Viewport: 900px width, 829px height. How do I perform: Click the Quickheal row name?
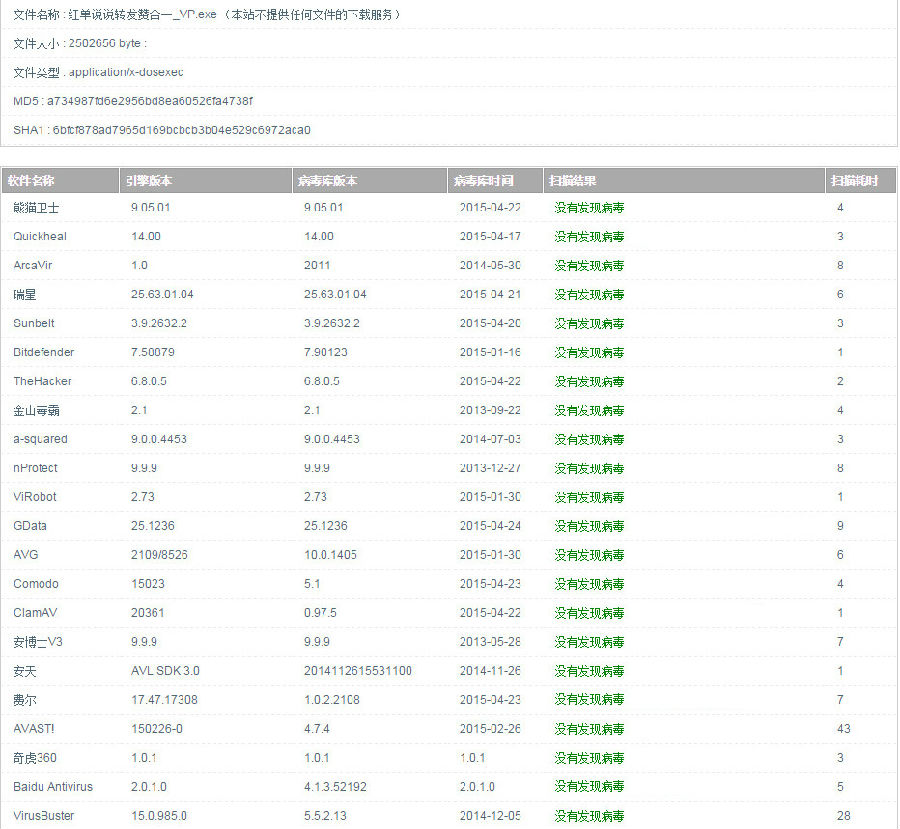tap(40, 237)
